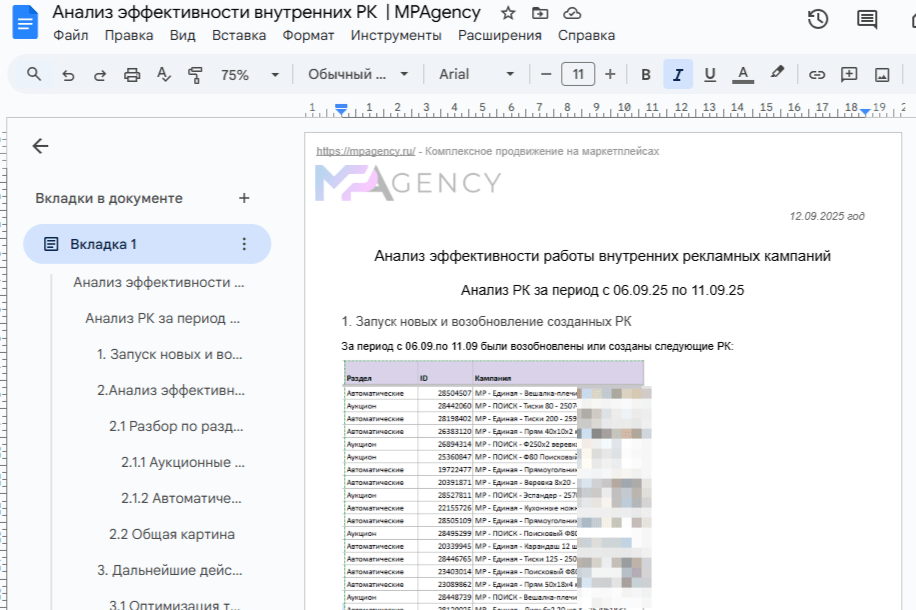Open options for Вкладка 1

tap(244, 244)
